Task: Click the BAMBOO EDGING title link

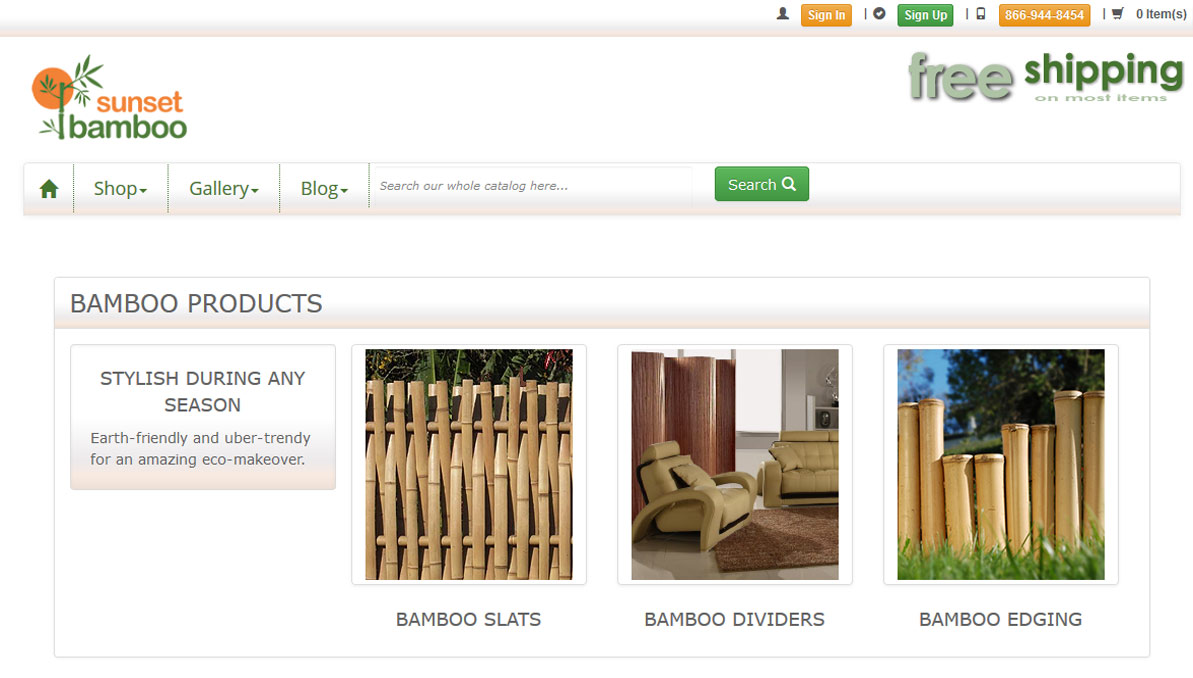Action: (1001, 619)
